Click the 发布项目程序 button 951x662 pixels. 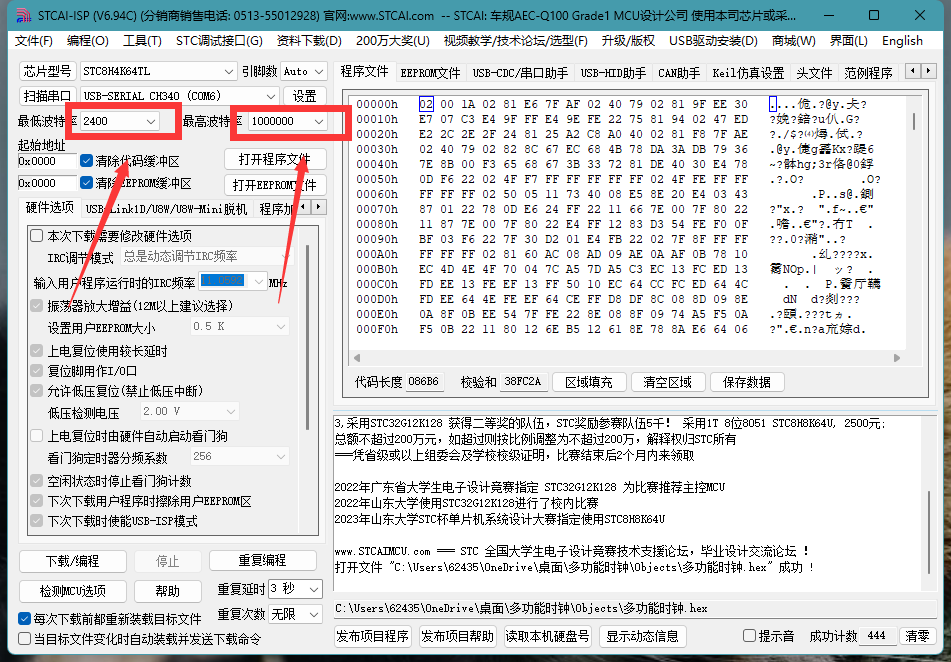pyautogui.click(x=372, y=636)
